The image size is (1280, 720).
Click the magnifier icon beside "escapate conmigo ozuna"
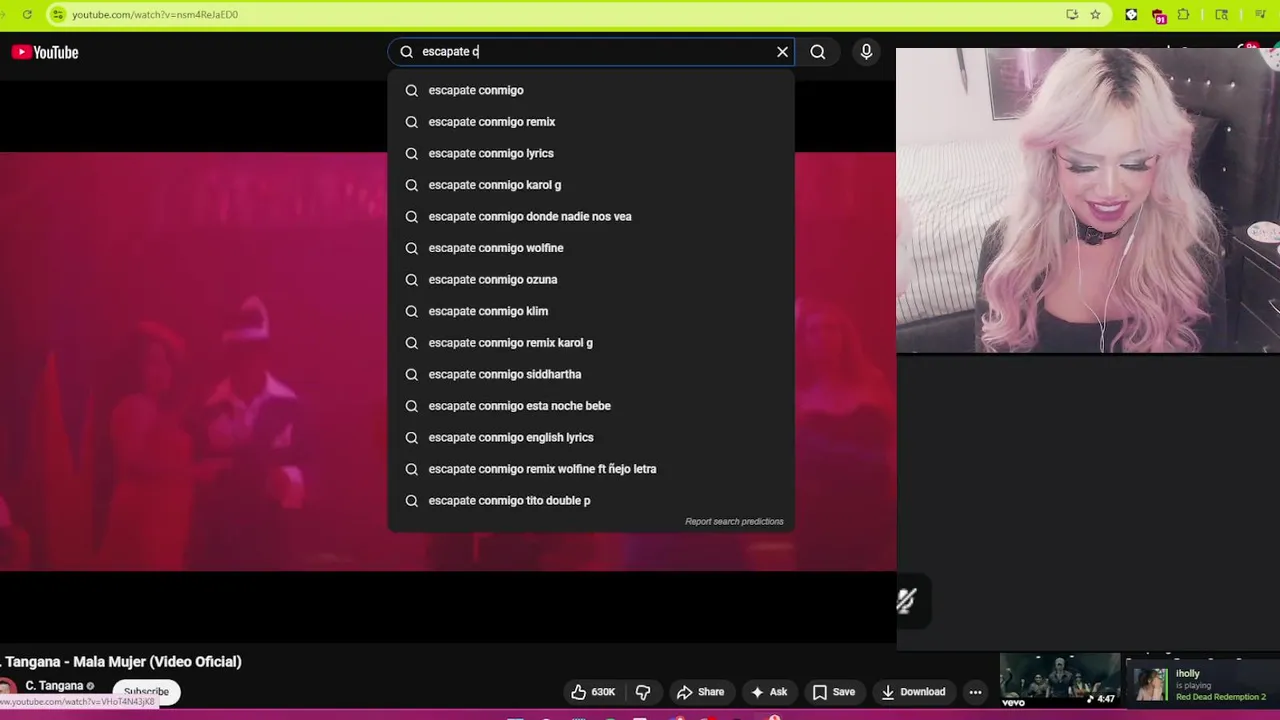(411, 280)
